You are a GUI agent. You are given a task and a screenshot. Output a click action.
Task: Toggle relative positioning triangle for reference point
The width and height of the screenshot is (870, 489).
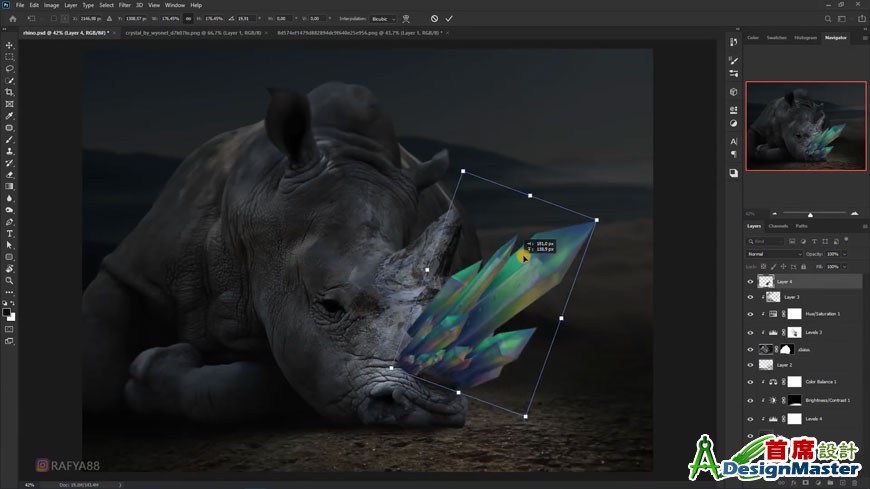tap(109, 19)
